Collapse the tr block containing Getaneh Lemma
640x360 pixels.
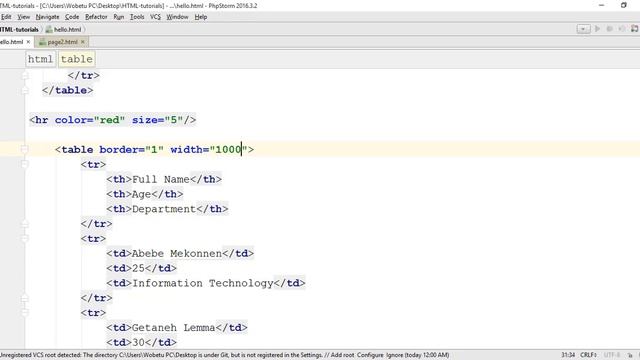(x=24, y=313)
